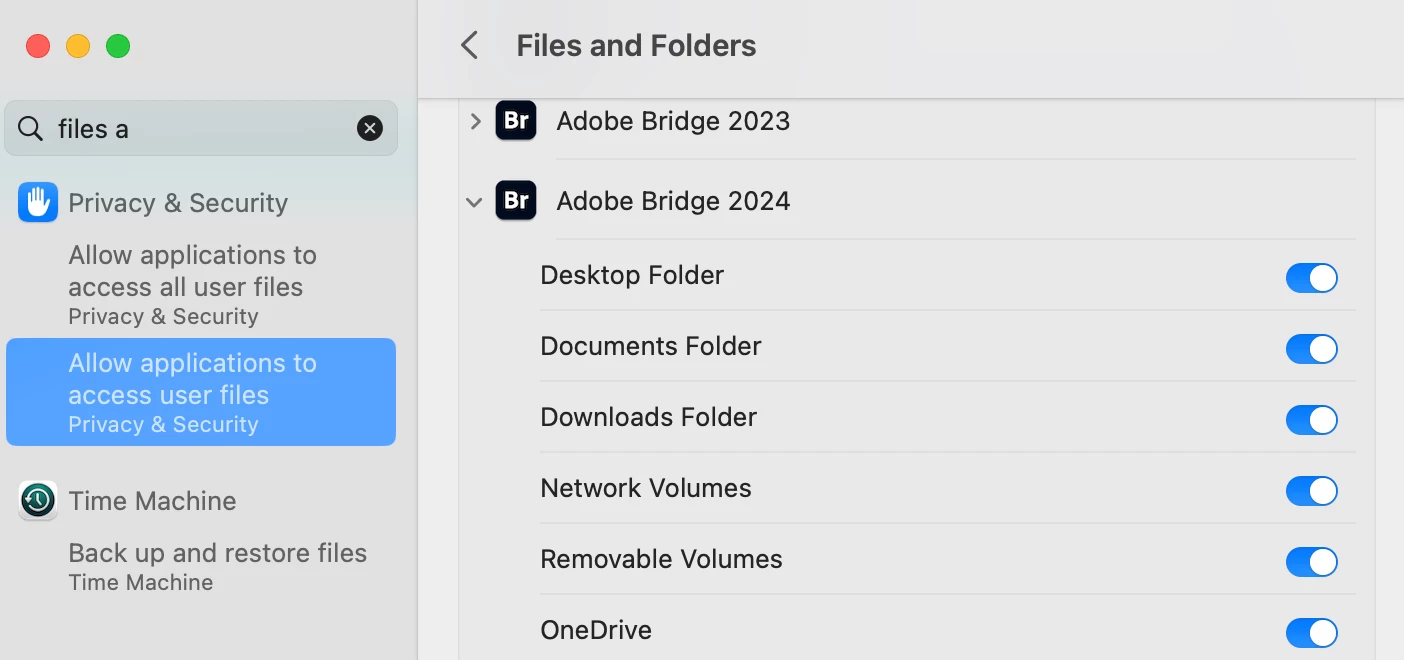The width and height of the screenshot is (1404, 660).
Task: Click the Privacy & Security hand icon
Action: click(x=38, y=203)
